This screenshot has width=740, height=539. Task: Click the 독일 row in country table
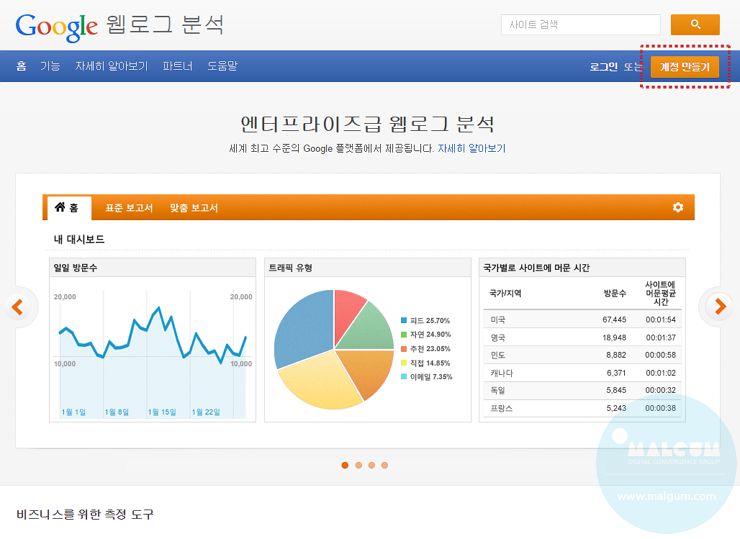(x=582, y=390)
